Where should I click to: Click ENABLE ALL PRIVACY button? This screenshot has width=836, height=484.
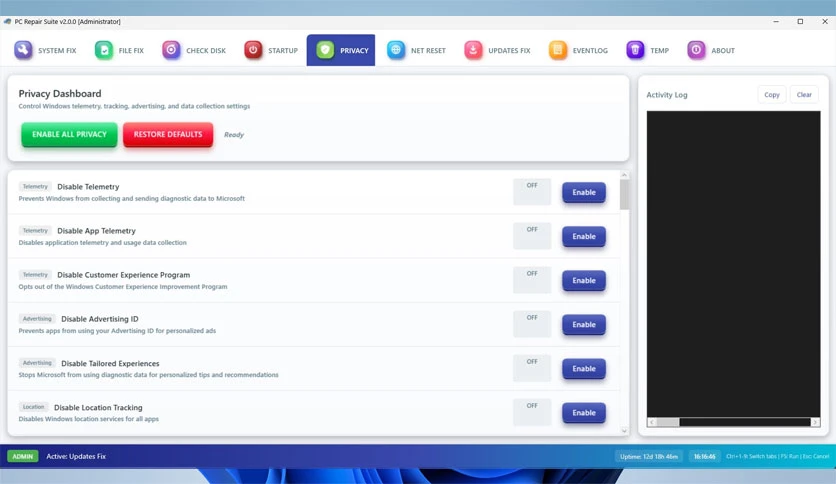pos(69,134)
